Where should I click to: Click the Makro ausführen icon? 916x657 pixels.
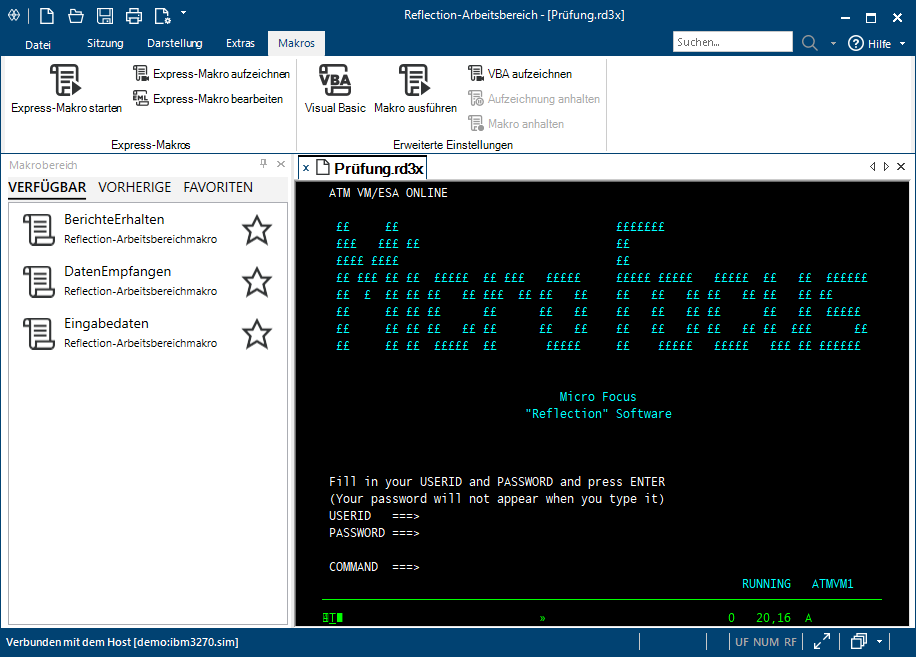[x=414, y=80]
